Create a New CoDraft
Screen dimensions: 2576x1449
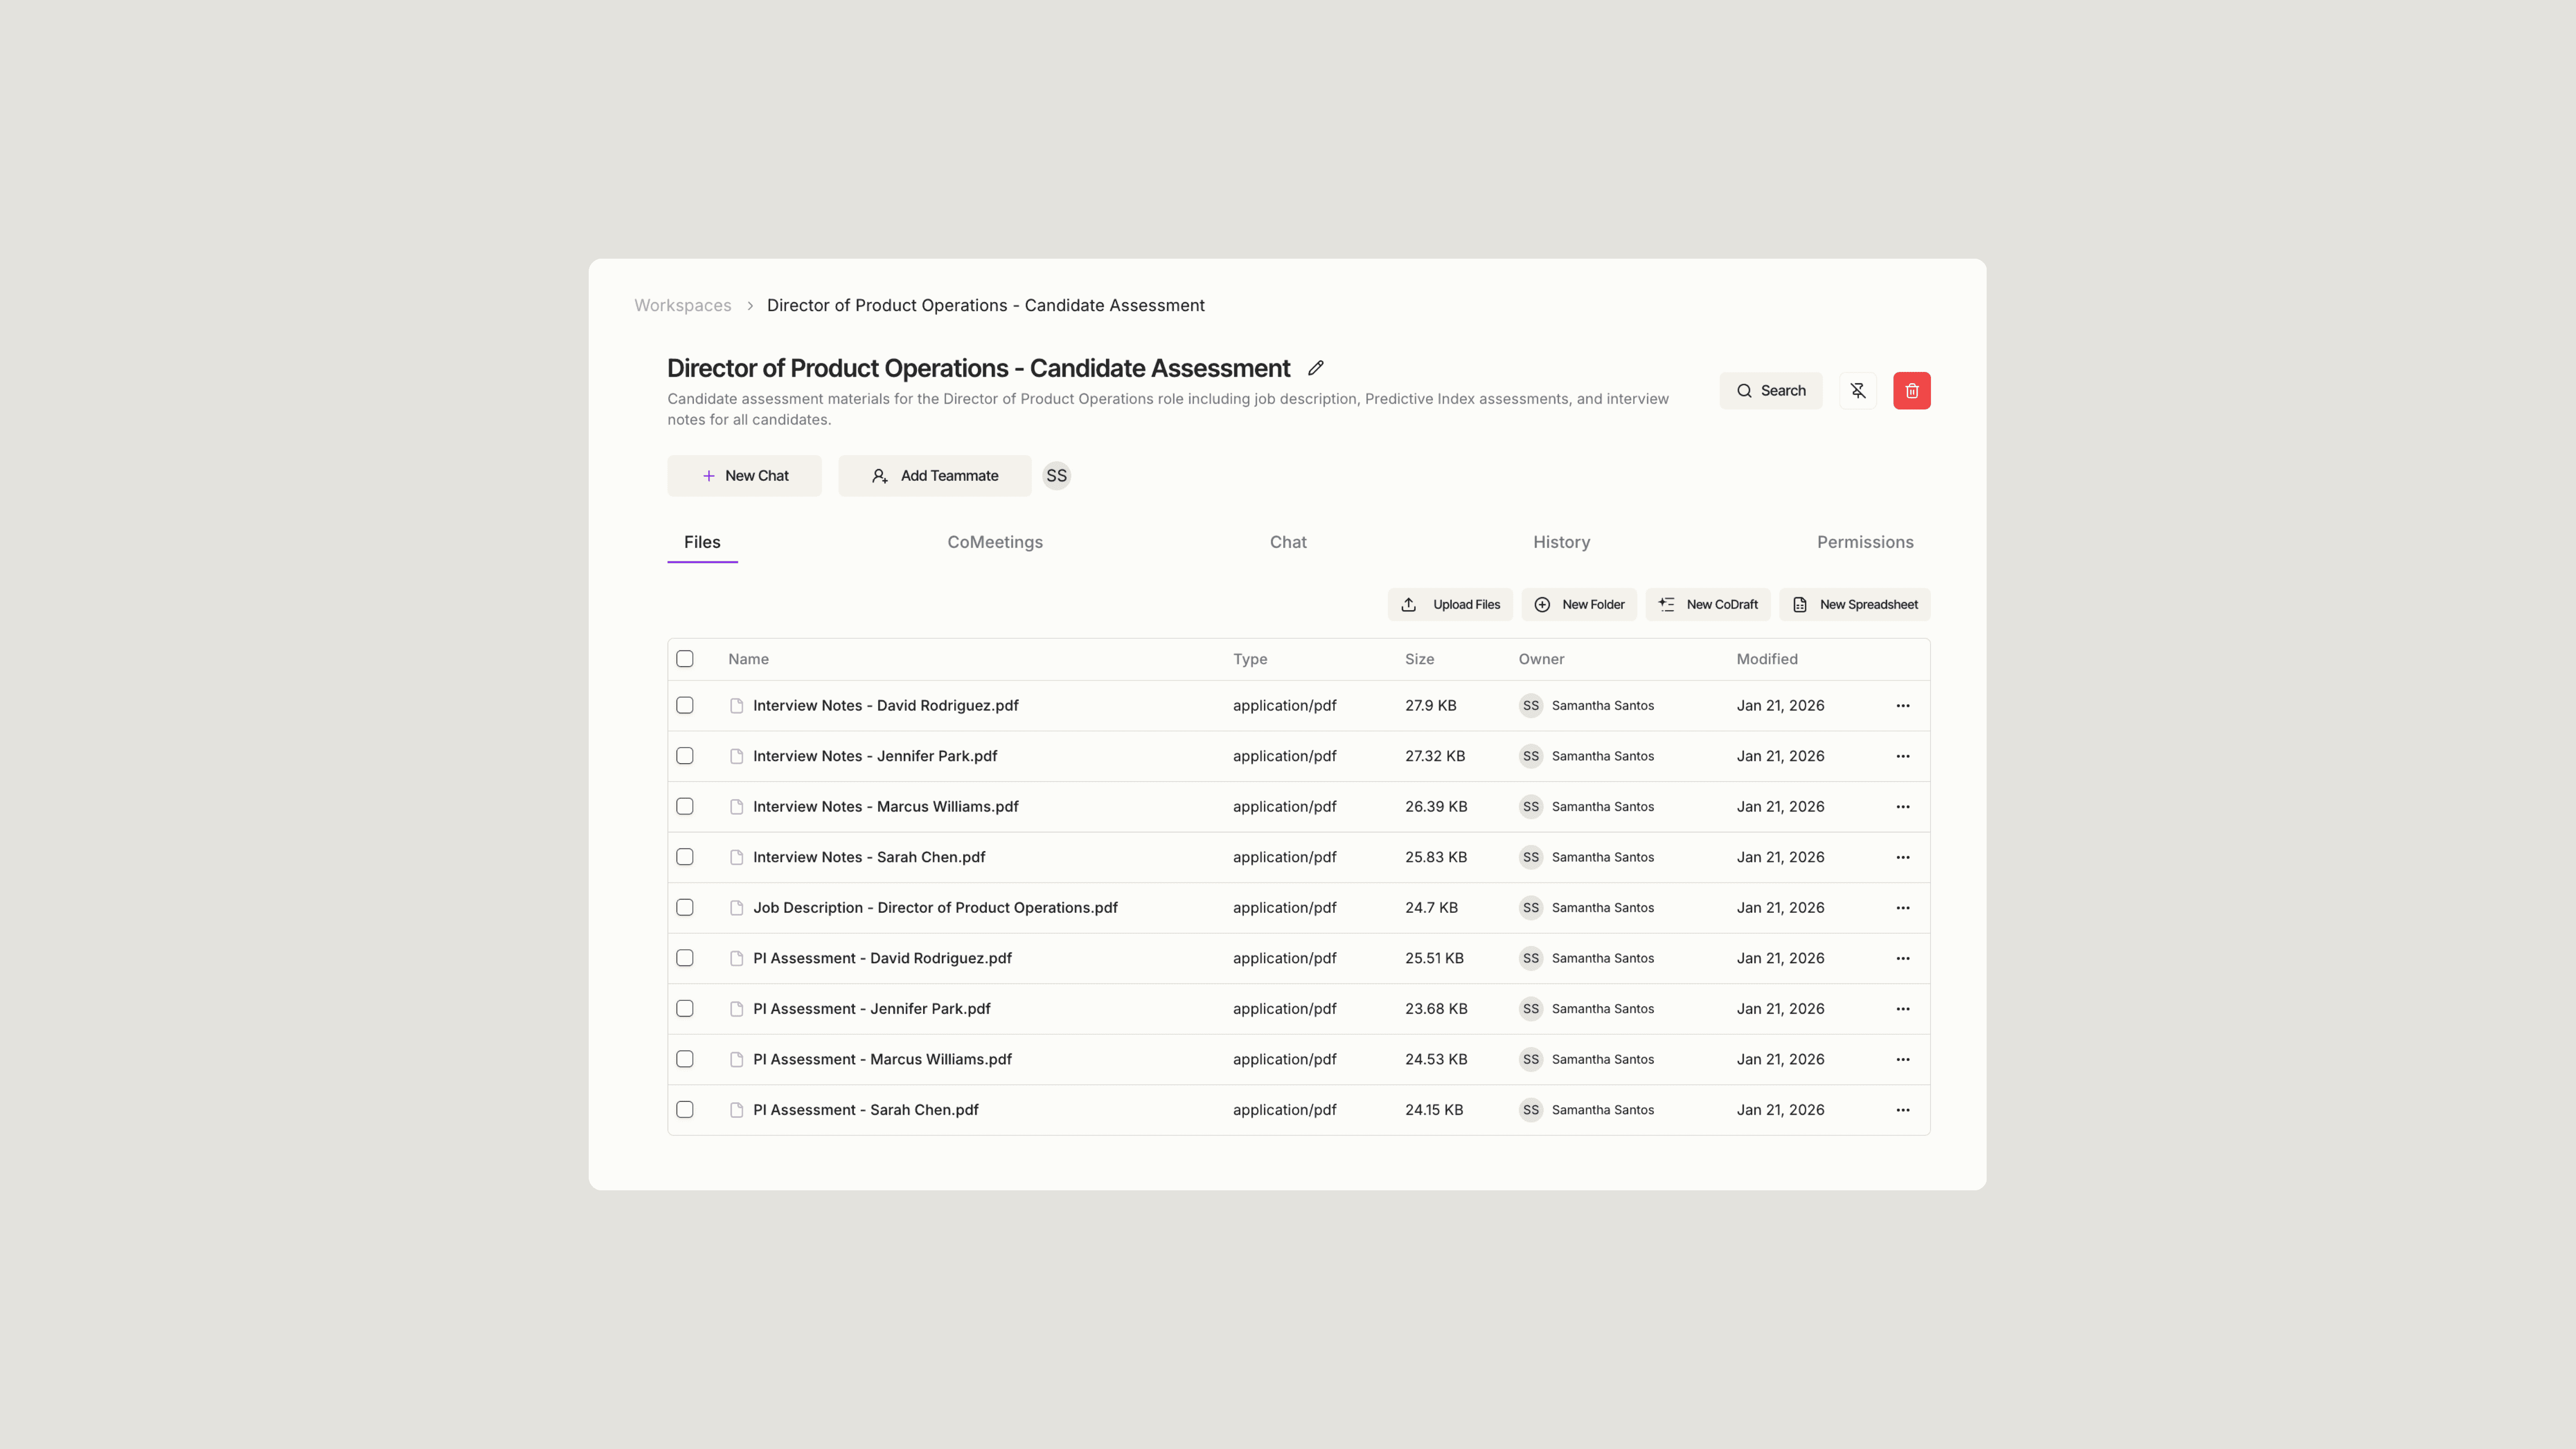click(1707, 605)
